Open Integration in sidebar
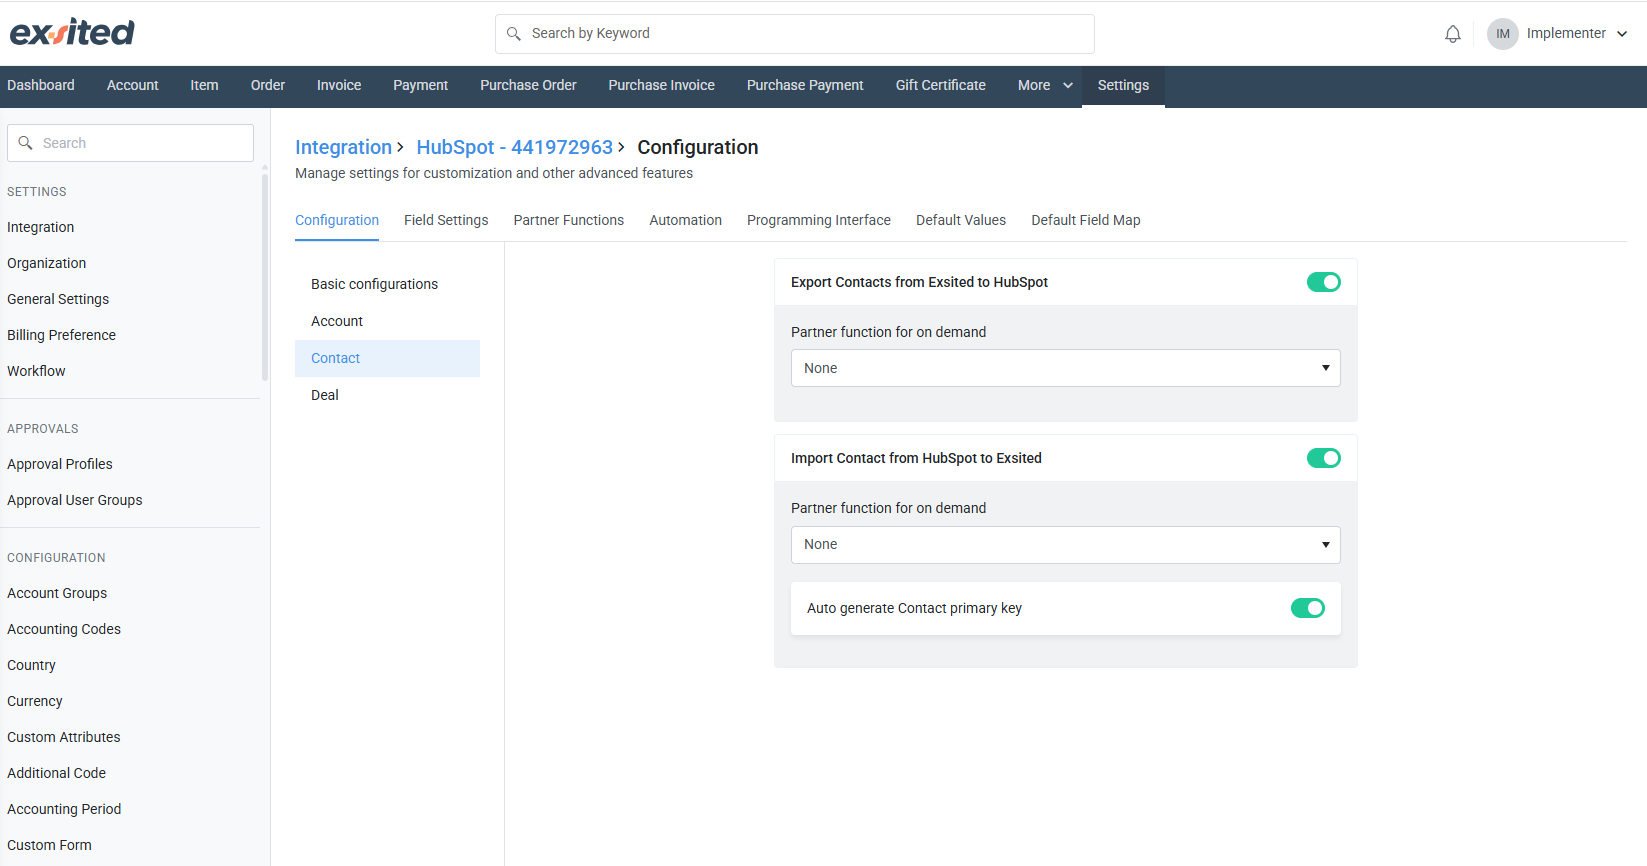The width and height of the screenshot is (1647, 866). pos(40,227)
